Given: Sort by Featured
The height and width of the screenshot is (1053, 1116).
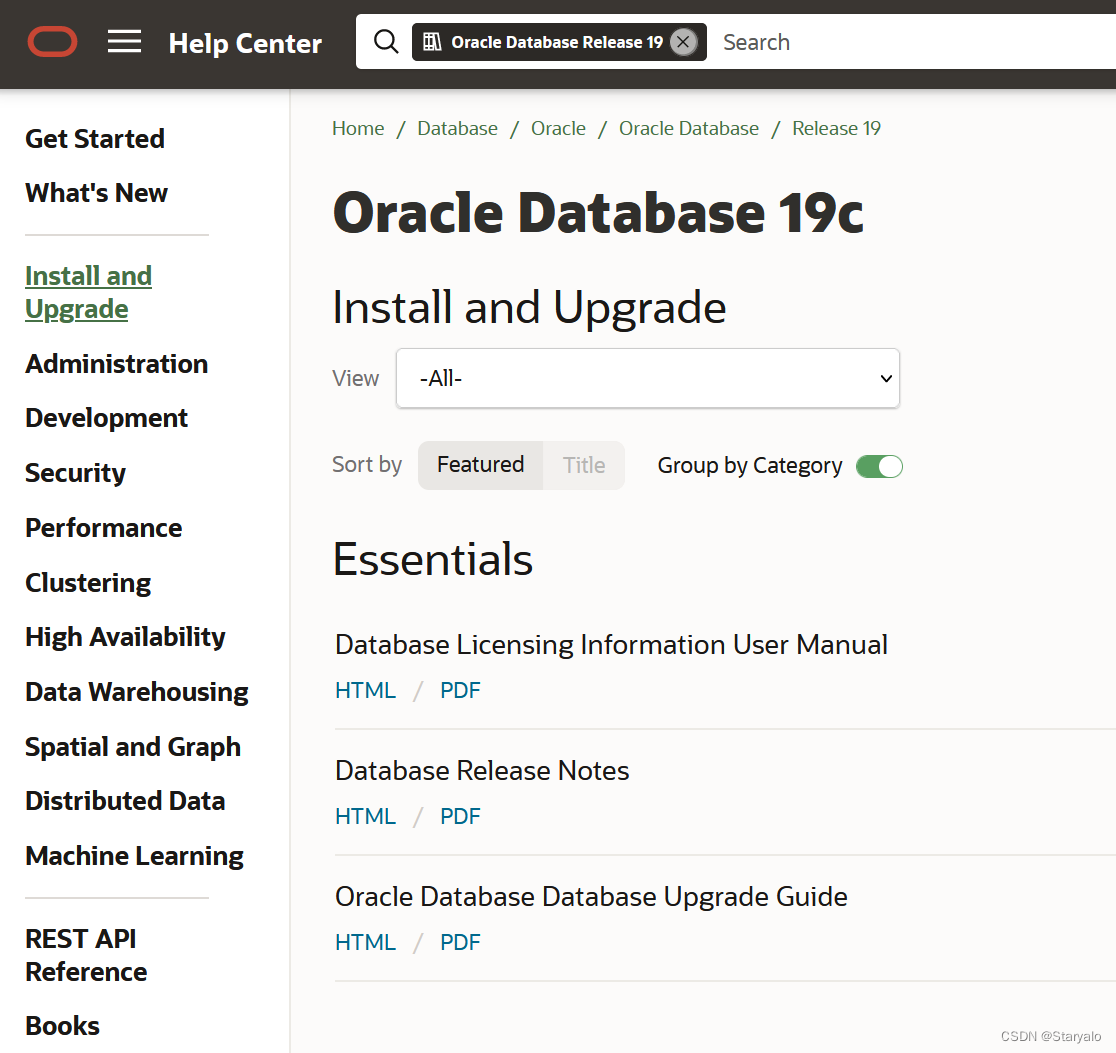Looking at the screenshot, I should point(480,465).
